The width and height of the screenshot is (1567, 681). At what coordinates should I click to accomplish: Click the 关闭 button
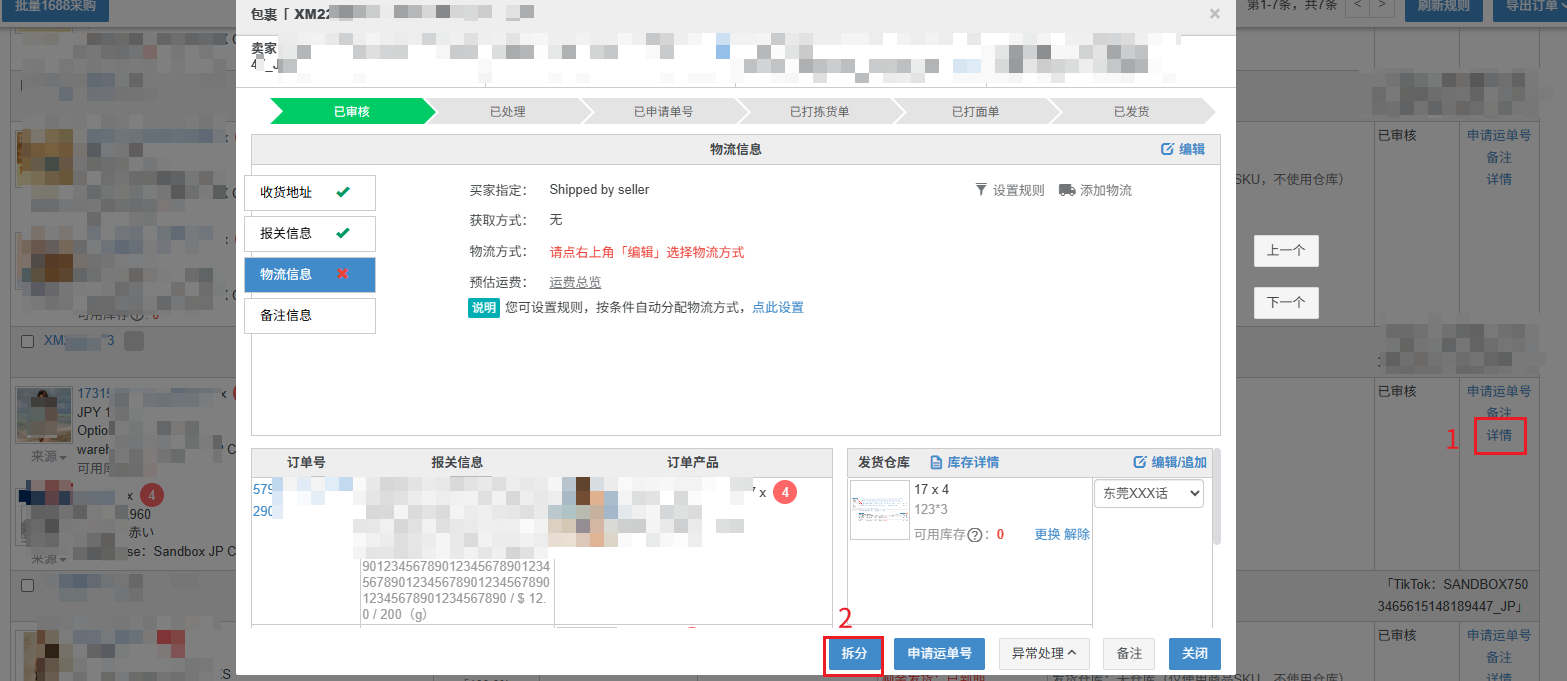1195,653
